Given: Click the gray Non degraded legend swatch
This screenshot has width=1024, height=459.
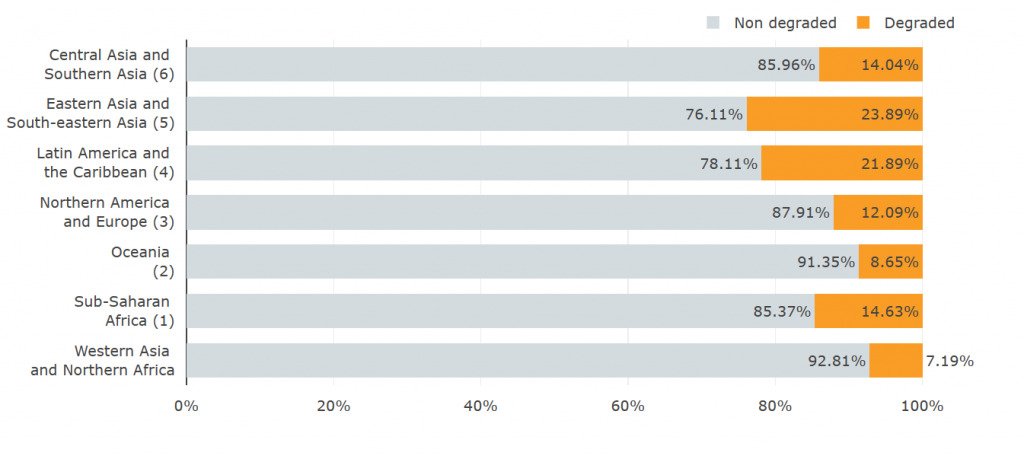Looking at the screenshot, I should pyautogui.click(x=714, y=23).
